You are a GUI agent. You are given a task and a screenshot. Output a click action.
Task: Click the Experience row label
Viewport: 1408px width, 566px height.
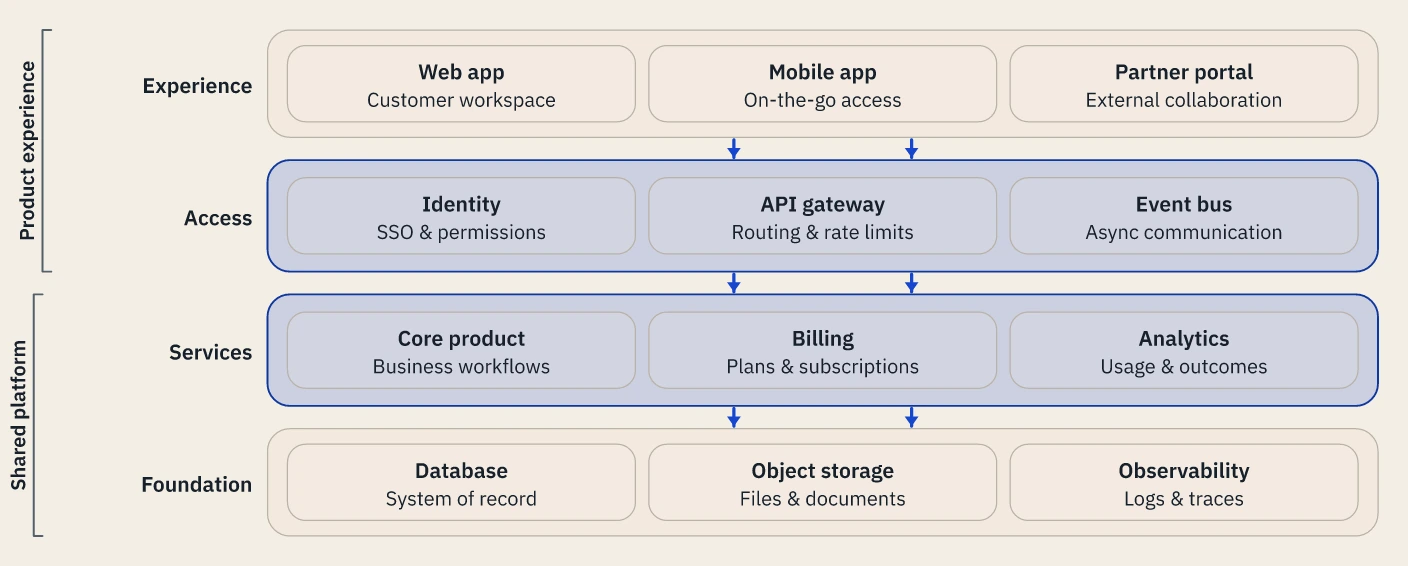tap(197, 86)
